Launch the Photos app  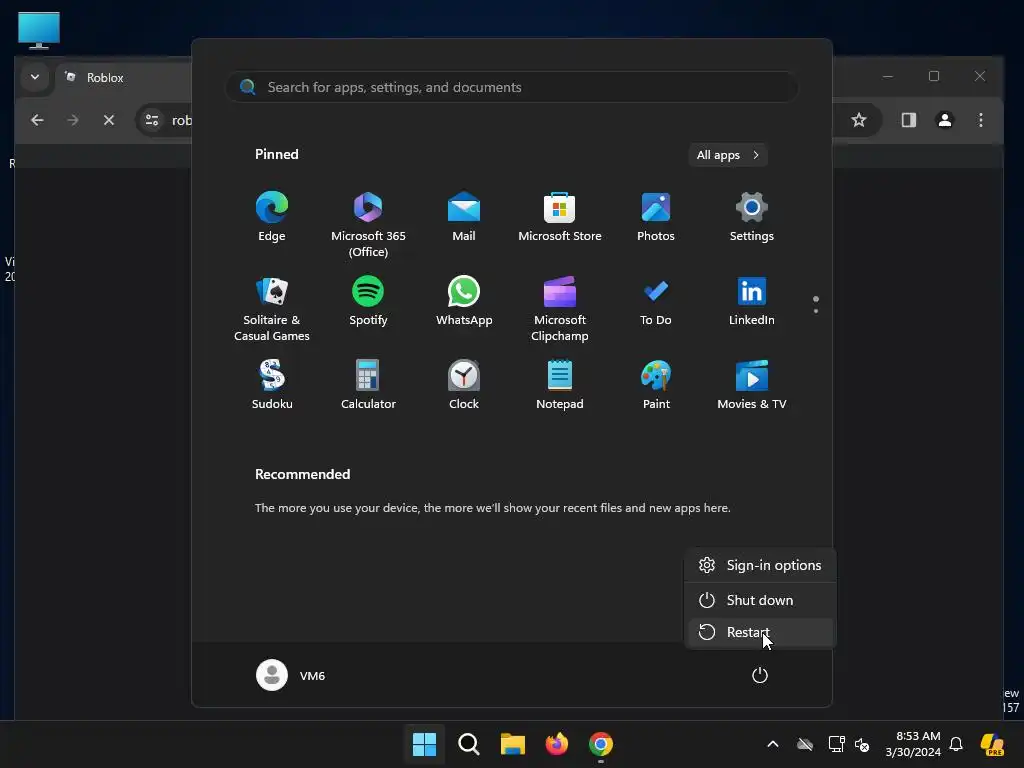click(x=656, y=217)
